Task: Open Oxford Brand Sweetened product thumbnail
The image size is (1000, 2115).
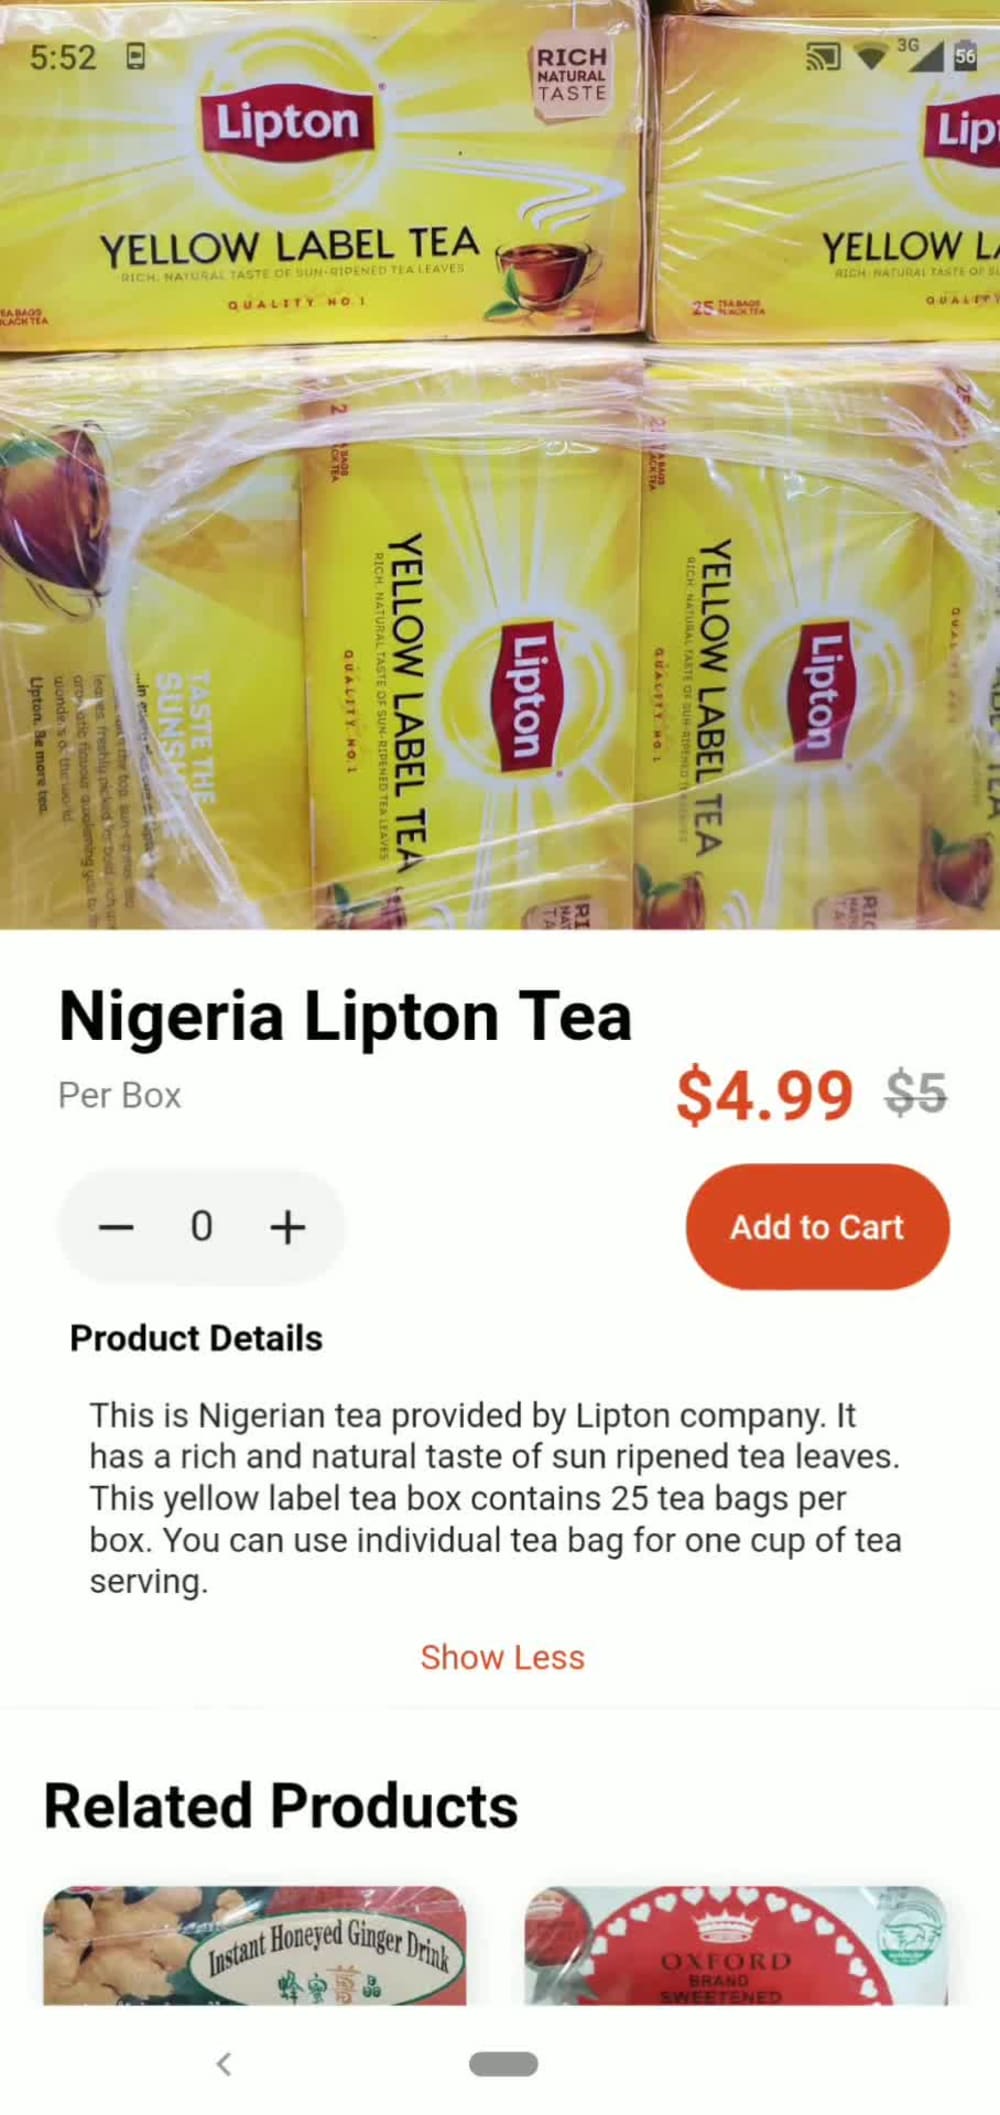Action: [x=735, y=1945]
